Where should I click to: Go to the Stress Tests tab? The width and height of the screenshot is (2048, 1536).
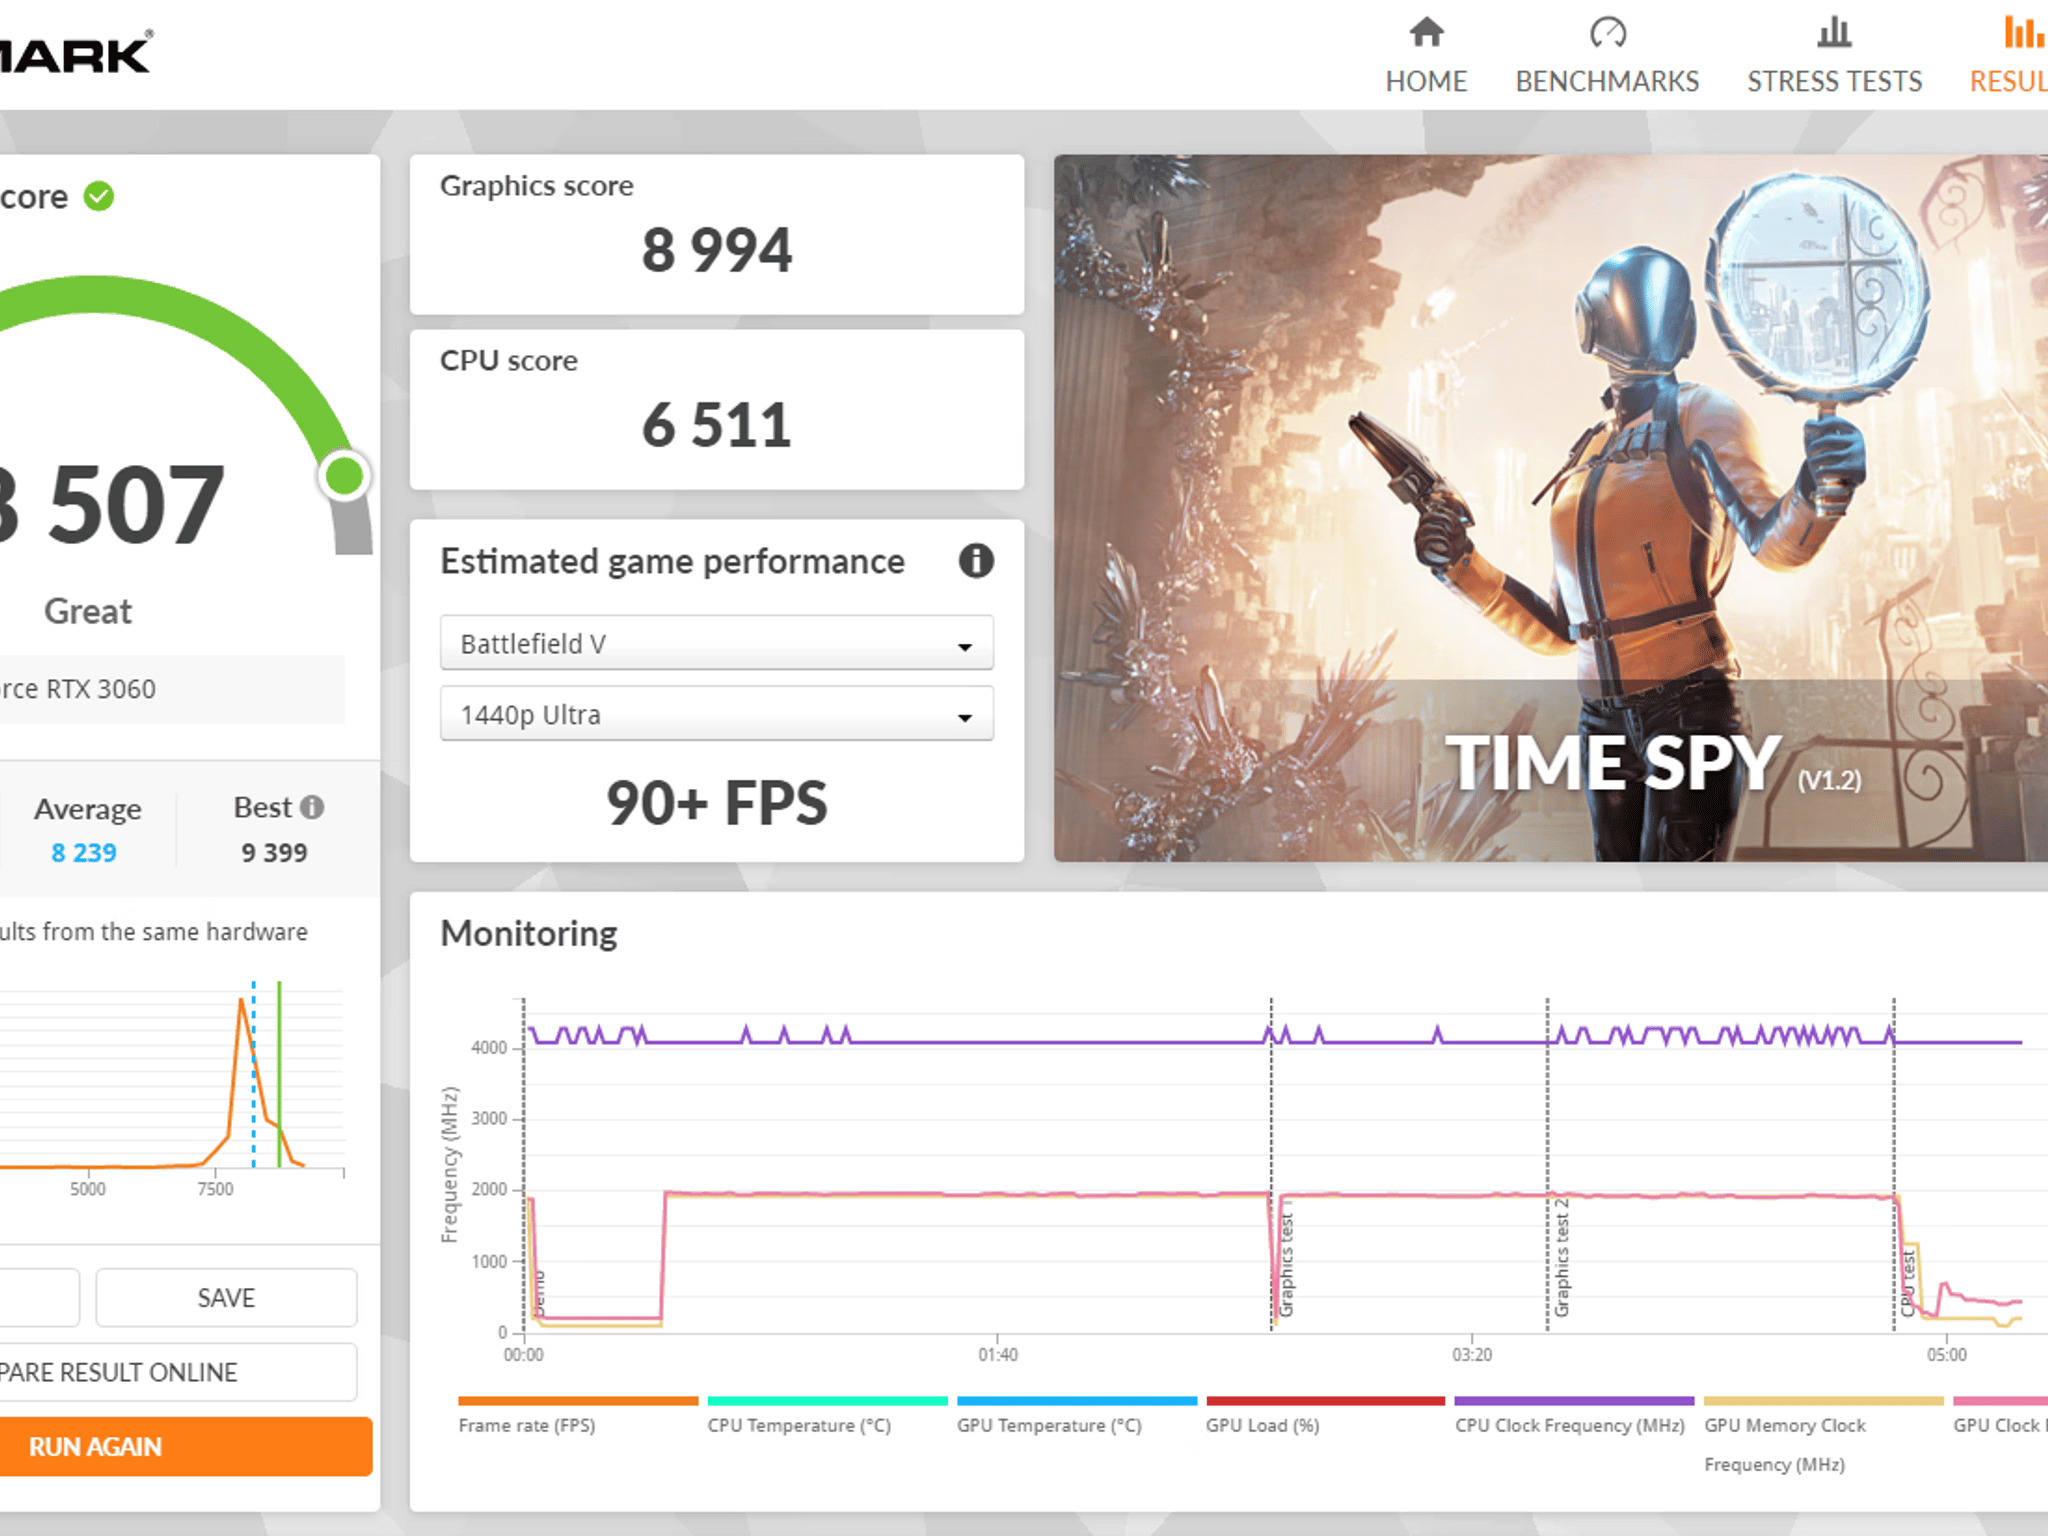click(x=1834, y=56)
